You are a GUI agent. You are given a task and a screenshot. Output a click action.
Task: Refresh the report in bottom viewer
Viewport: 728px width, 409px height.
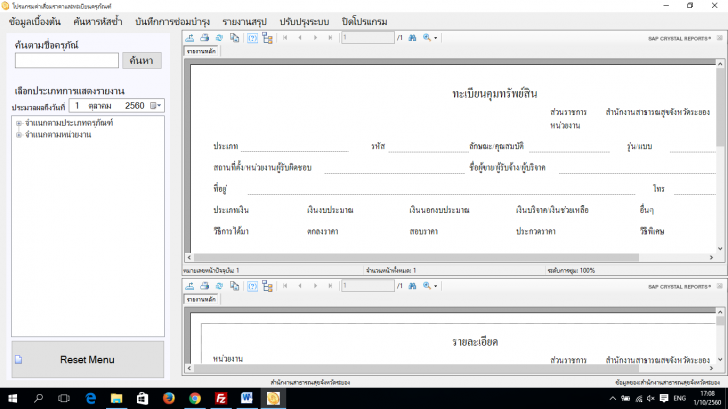(x=219, y=286)
